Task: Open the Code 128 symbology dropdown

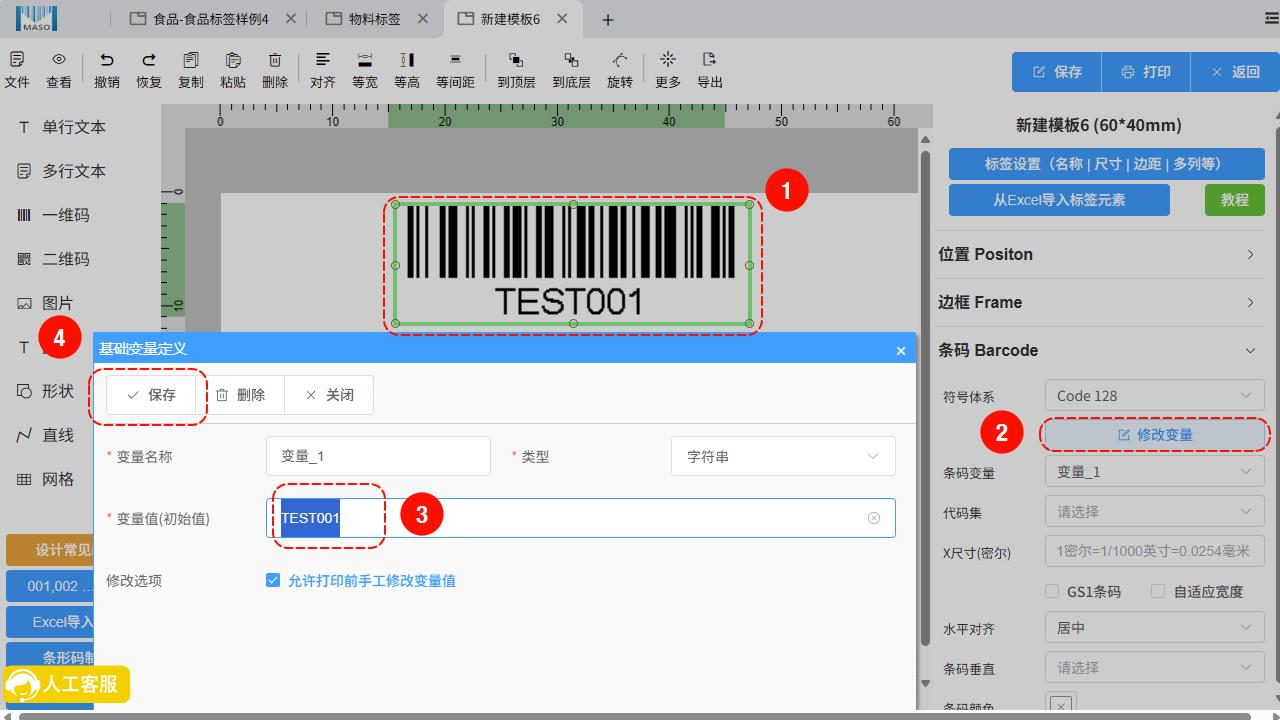Action: [x=1154, y=396]
